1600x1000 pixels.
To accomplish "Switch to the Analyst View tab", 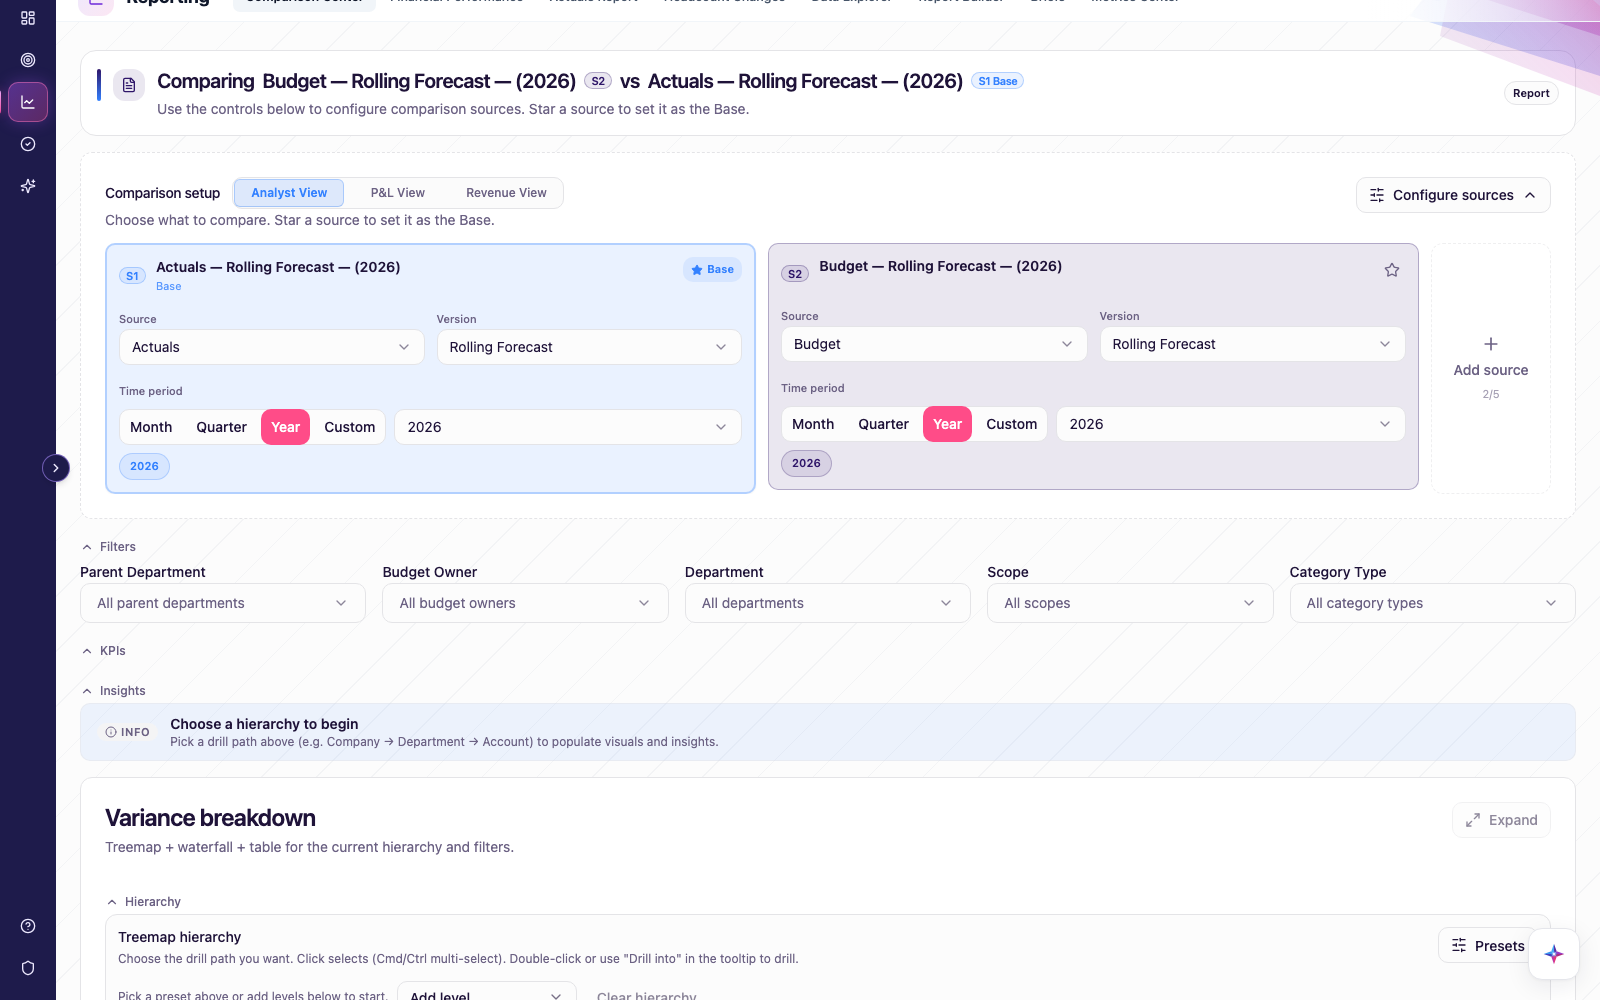I will point(289,193).
